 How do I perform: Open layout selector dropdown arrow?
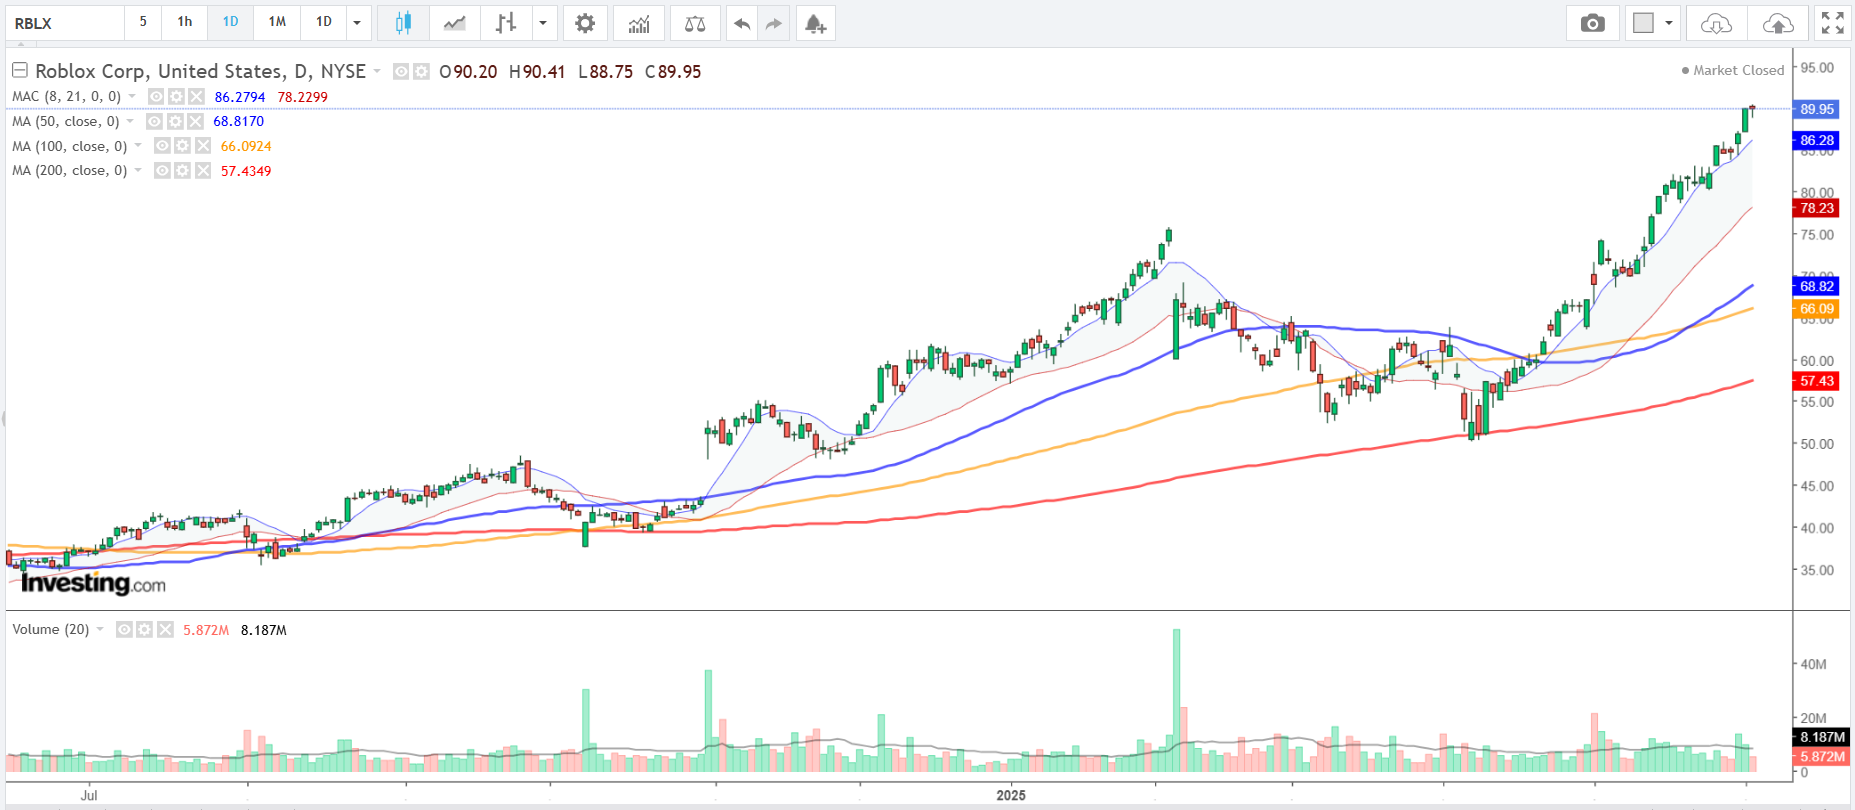1668,23
